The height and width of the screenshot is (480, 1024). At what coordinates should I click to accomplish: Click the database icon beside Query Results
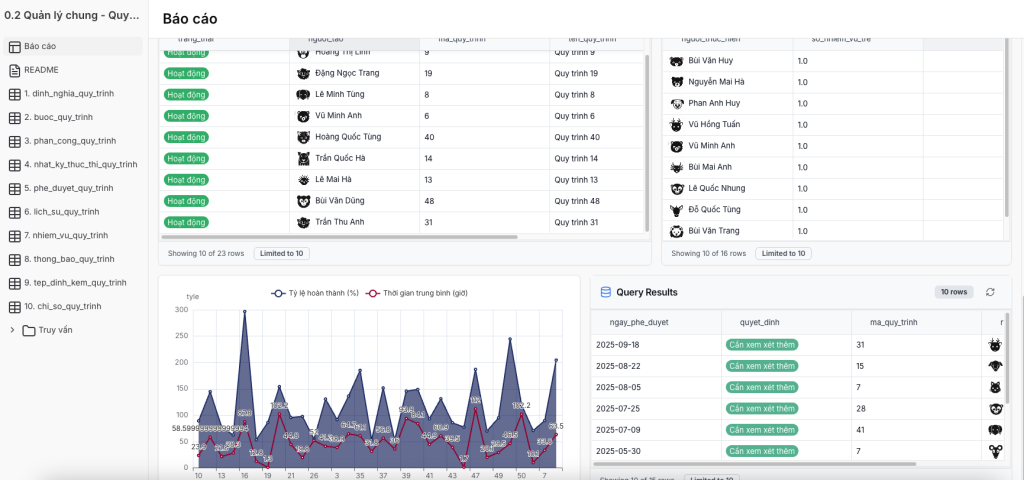coord(605,292)
